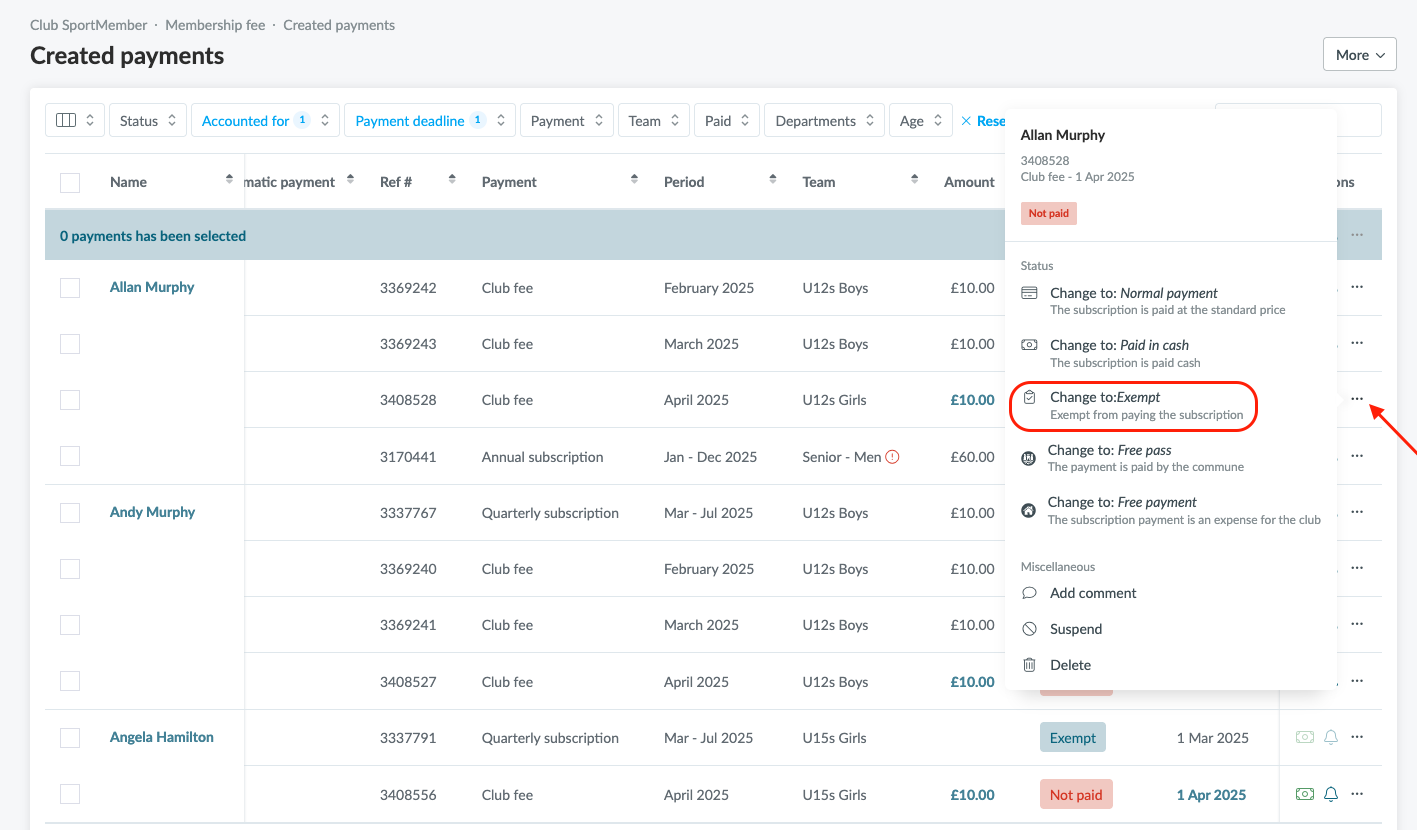This screenshot has height=830, width=1417.
Task: Click the Delete trash icon in the menu
Action: 1029,665
